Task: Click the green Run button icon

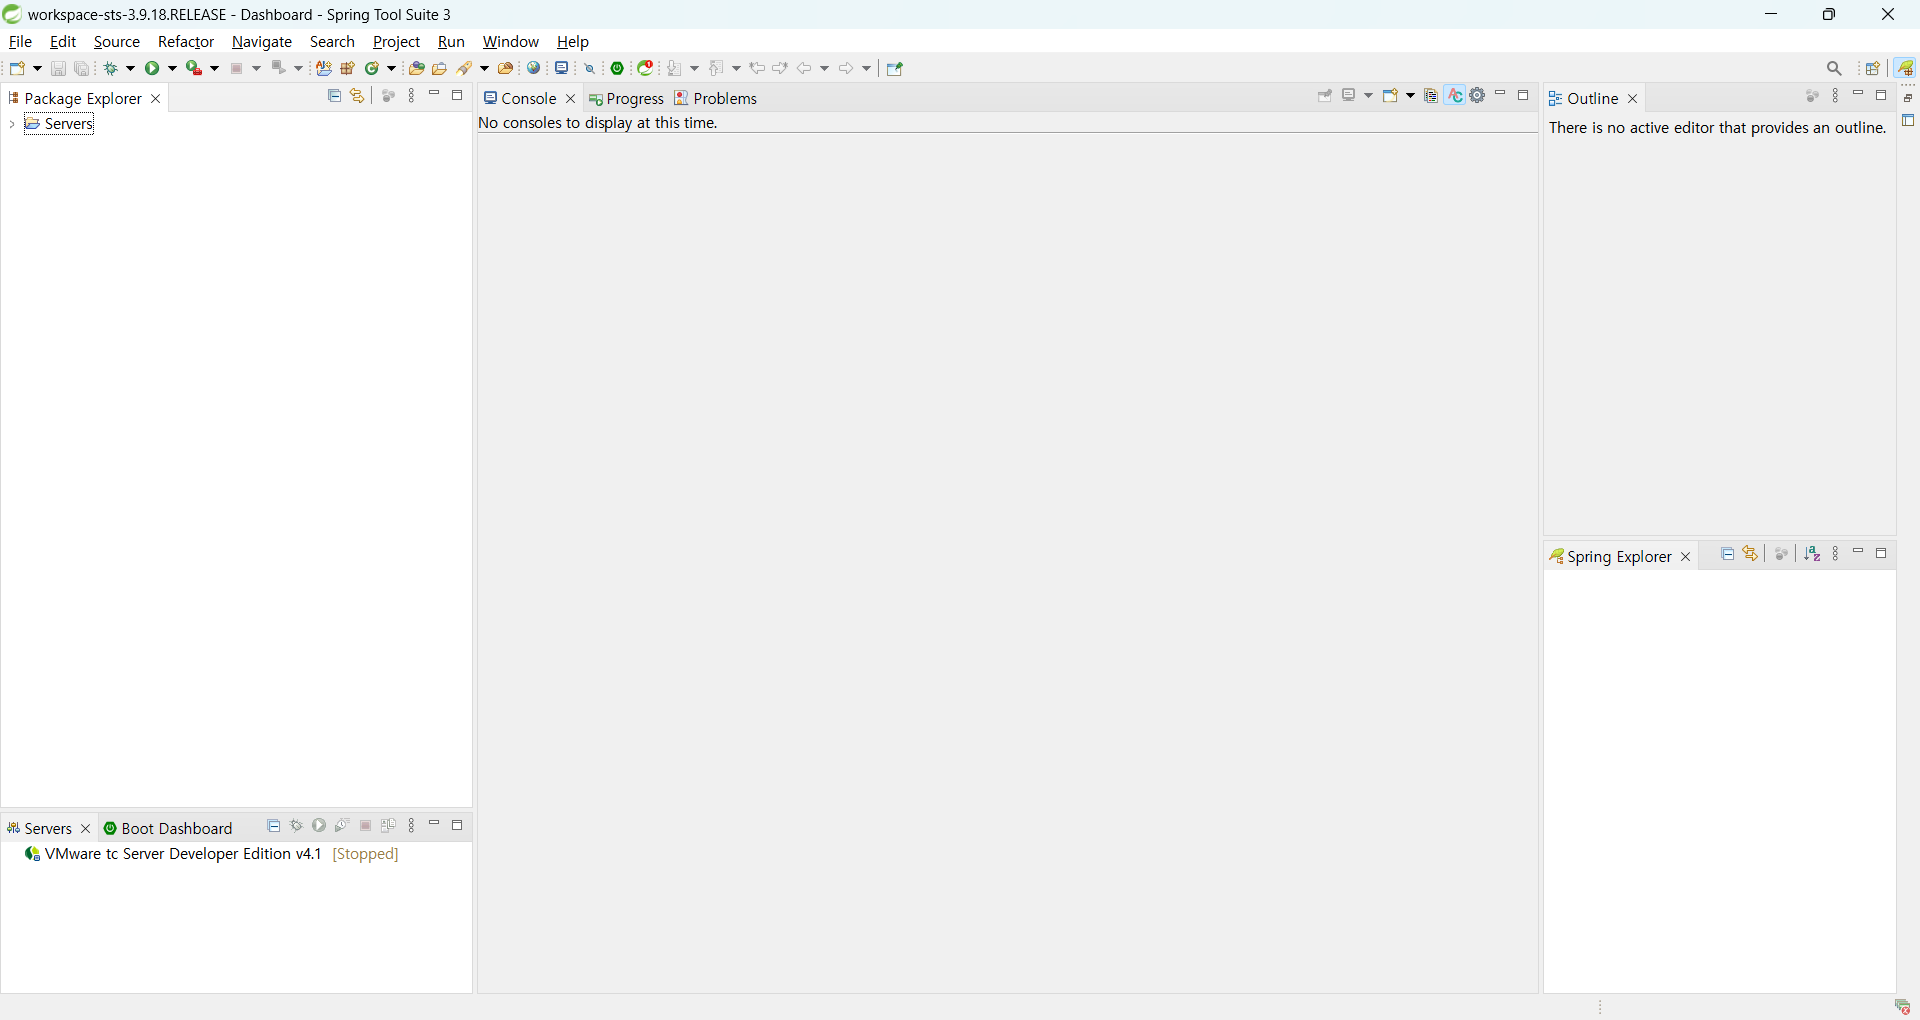Action: coord(153,69)
